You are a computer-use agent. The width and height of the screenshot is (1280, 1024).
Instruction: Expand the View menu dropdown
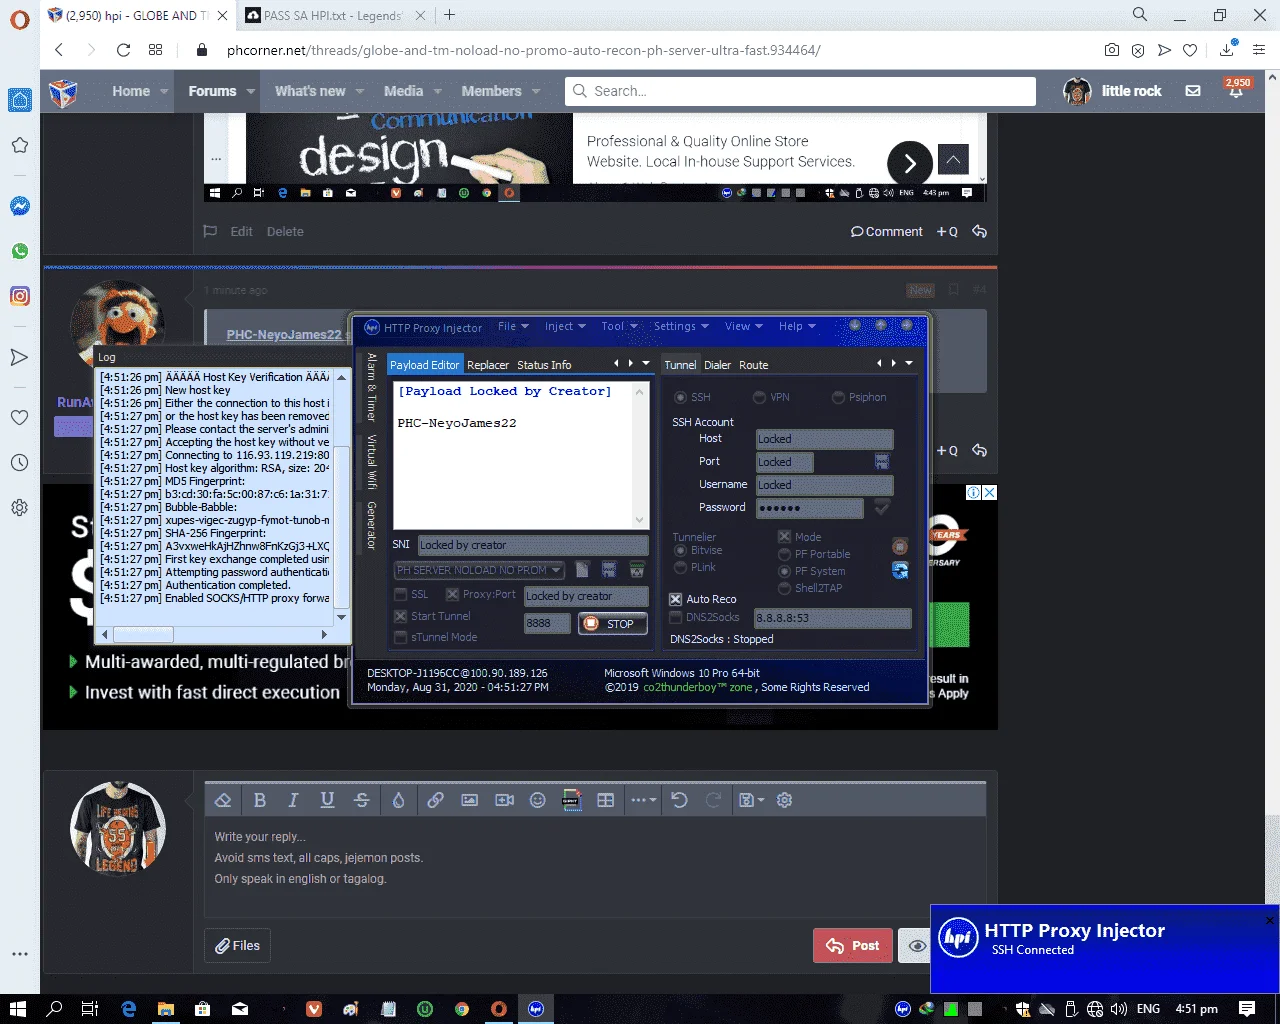(743, 326)
